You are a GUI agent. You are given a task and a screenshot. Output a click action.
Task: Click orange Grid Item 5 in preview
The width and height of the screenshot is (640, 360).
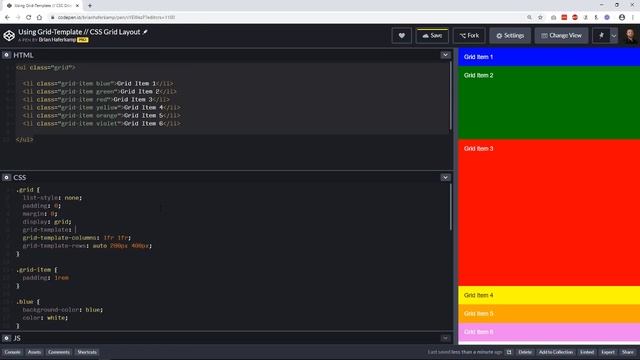click(549, 313)
